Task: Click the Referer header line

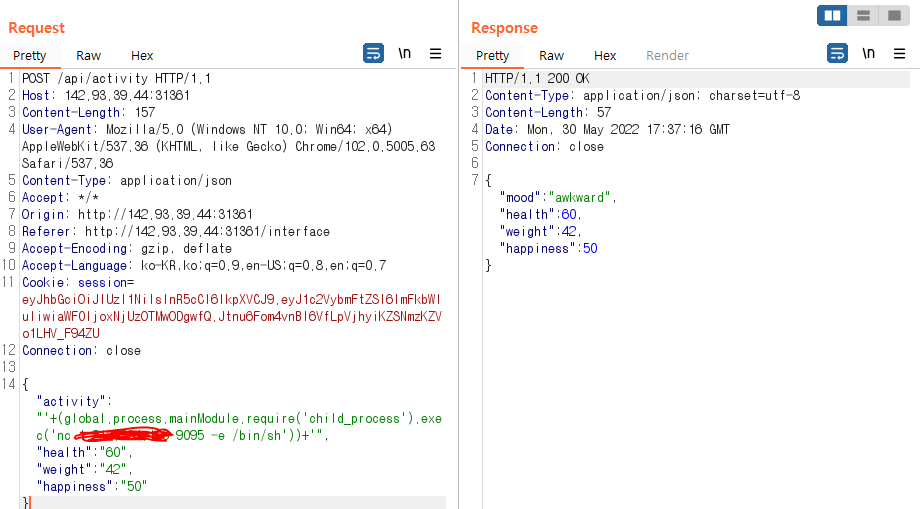Action: click(176, 232)
